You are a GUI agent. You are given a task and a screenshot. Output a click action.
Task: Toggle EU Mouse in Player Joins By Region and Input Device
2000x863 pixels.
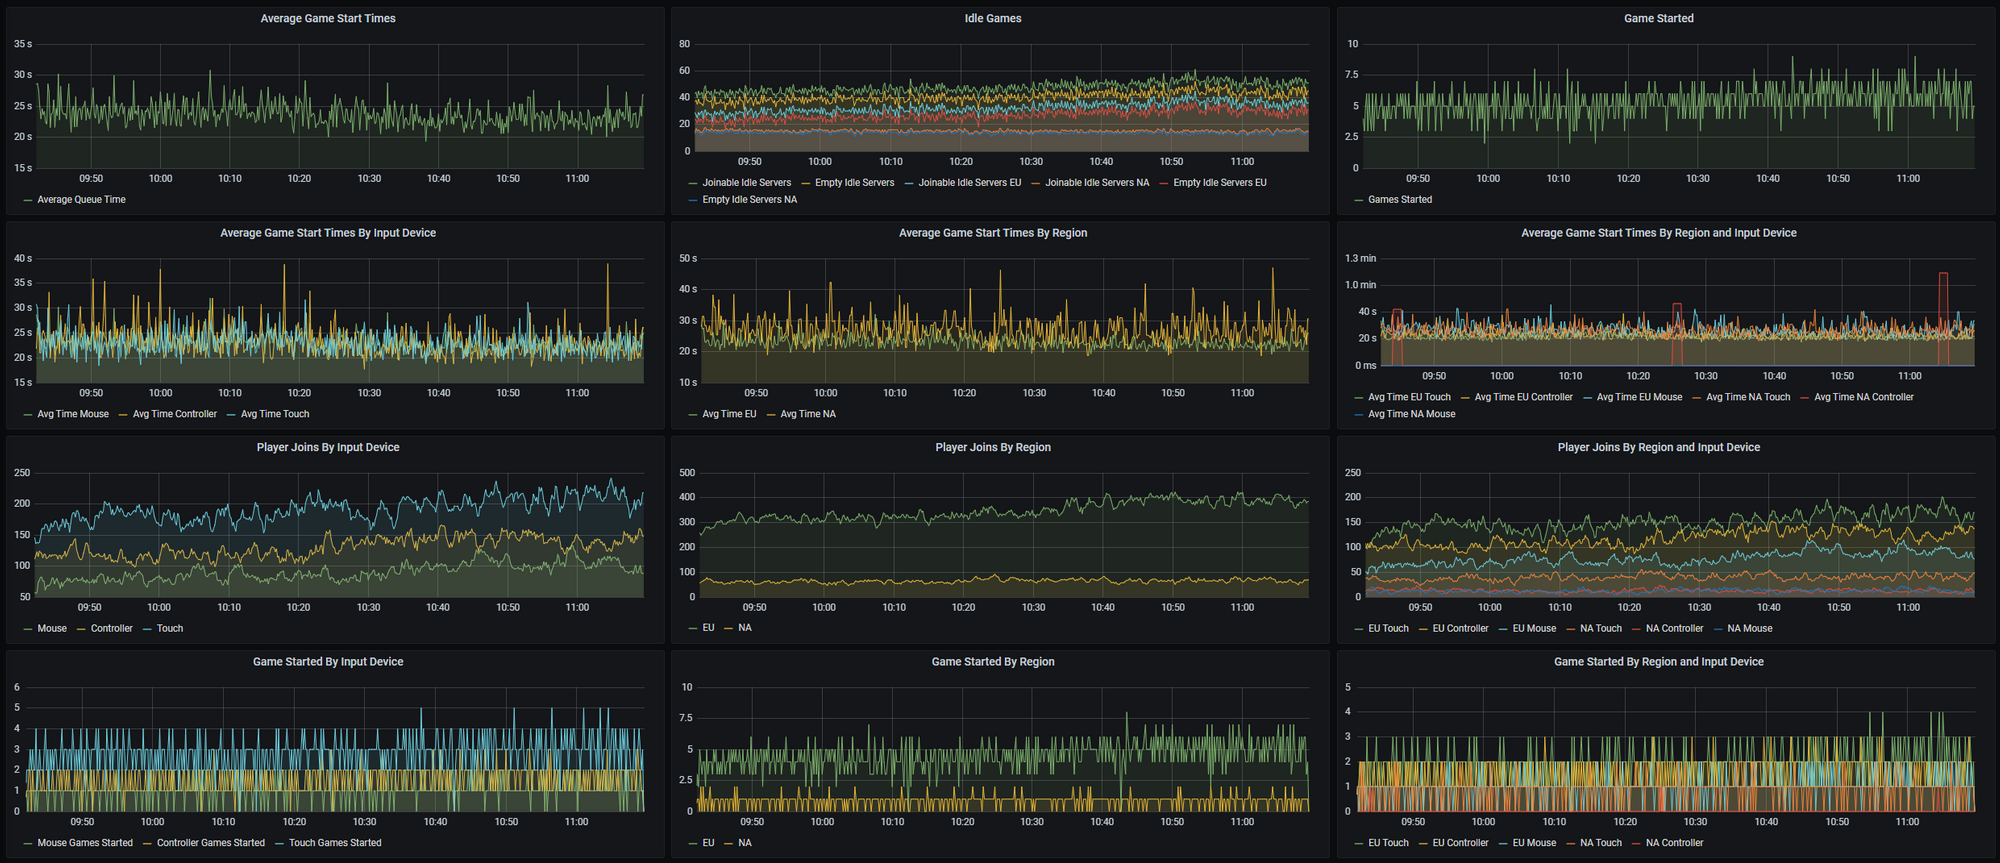coord(1534,629)
